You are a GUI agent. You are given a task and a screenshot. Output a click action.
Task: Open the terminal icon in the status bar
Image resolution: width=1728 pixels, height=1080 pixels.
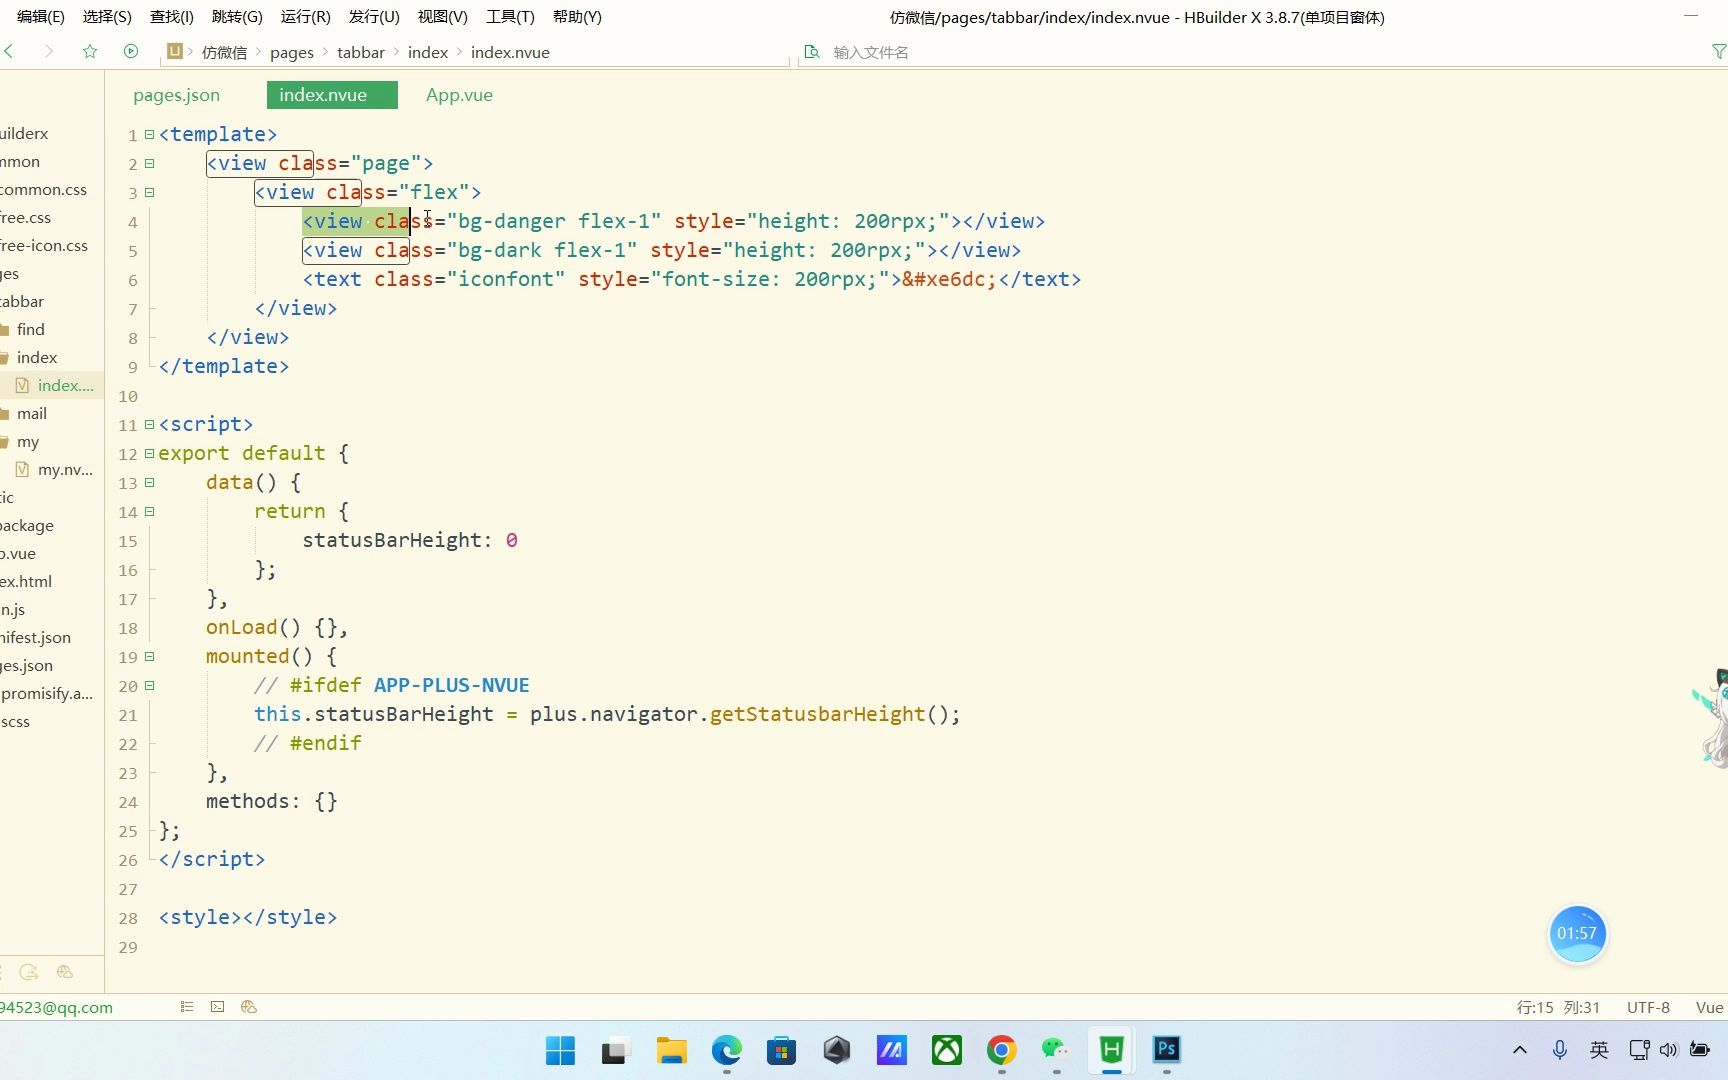(x=217, y=1007)
